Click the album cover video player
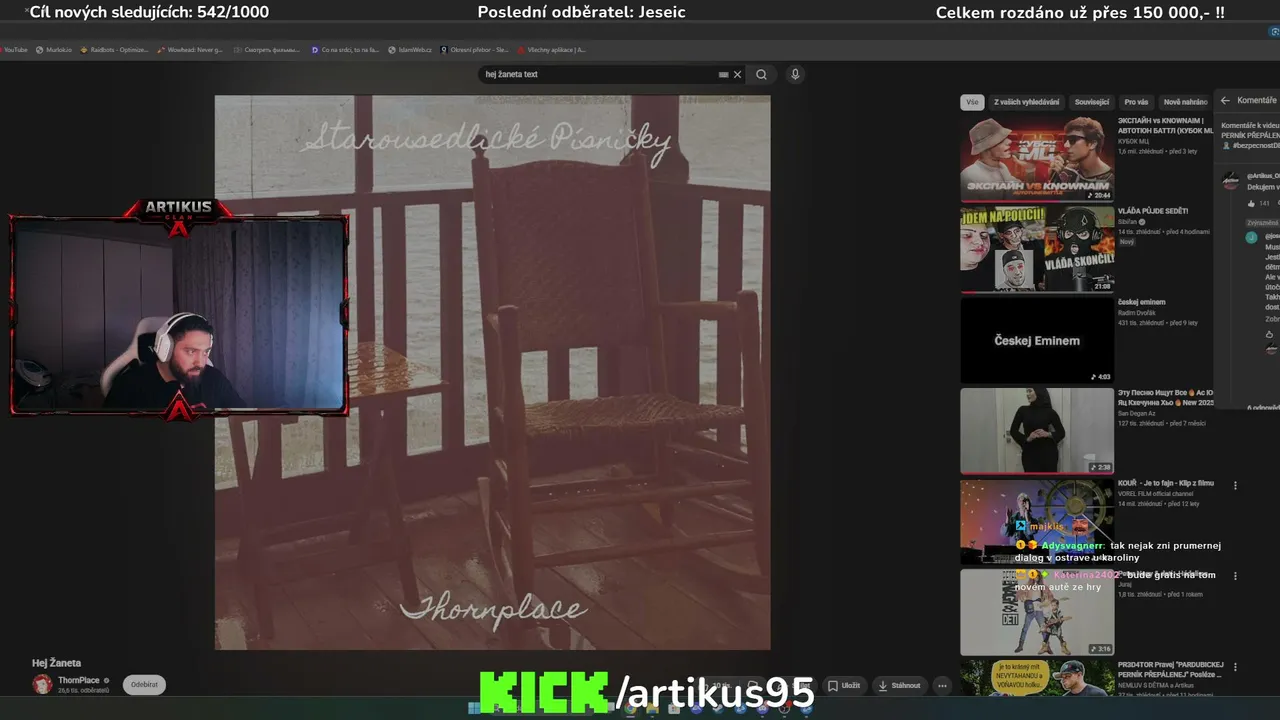Screen dimensions: 1280x720 click(x=492, y=372)
